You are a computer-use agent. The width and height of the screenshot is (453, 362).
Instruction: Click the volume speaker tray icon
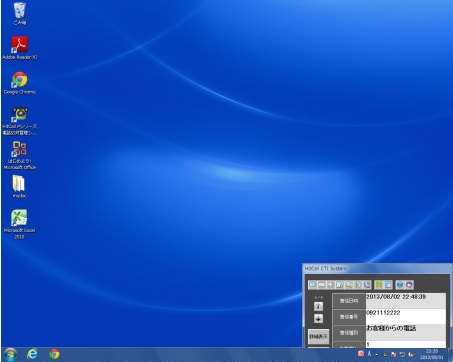[411, 355]
